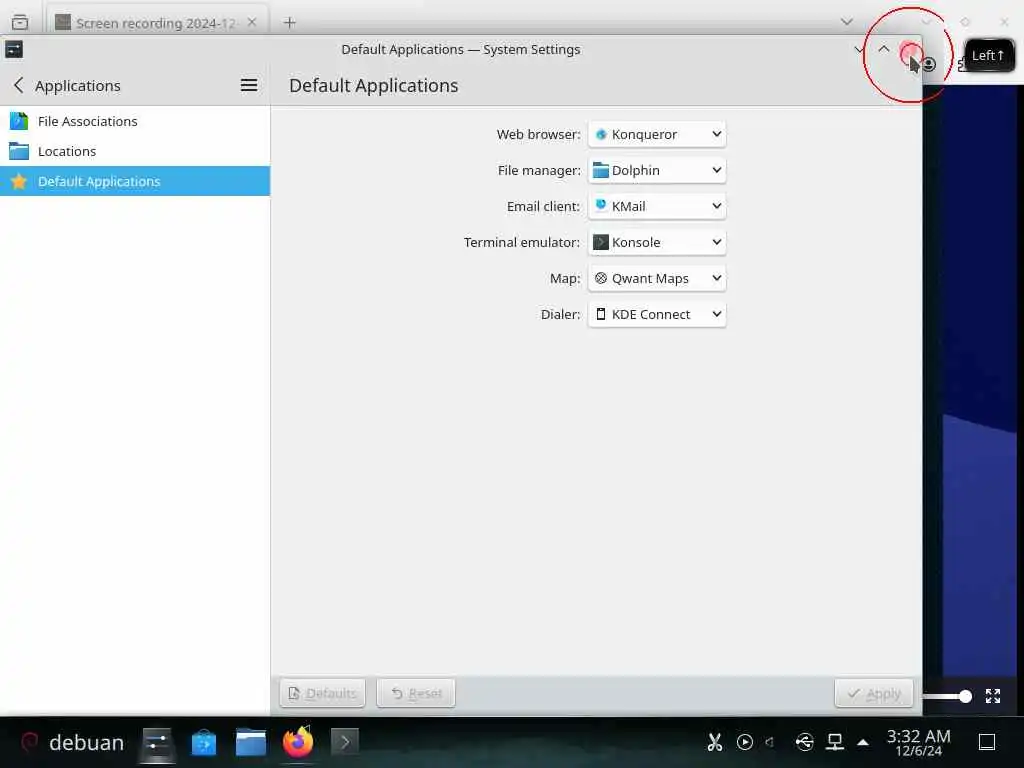The image size is (1024, 768).
Task: Click the Reset button
Action: (416, 694)
